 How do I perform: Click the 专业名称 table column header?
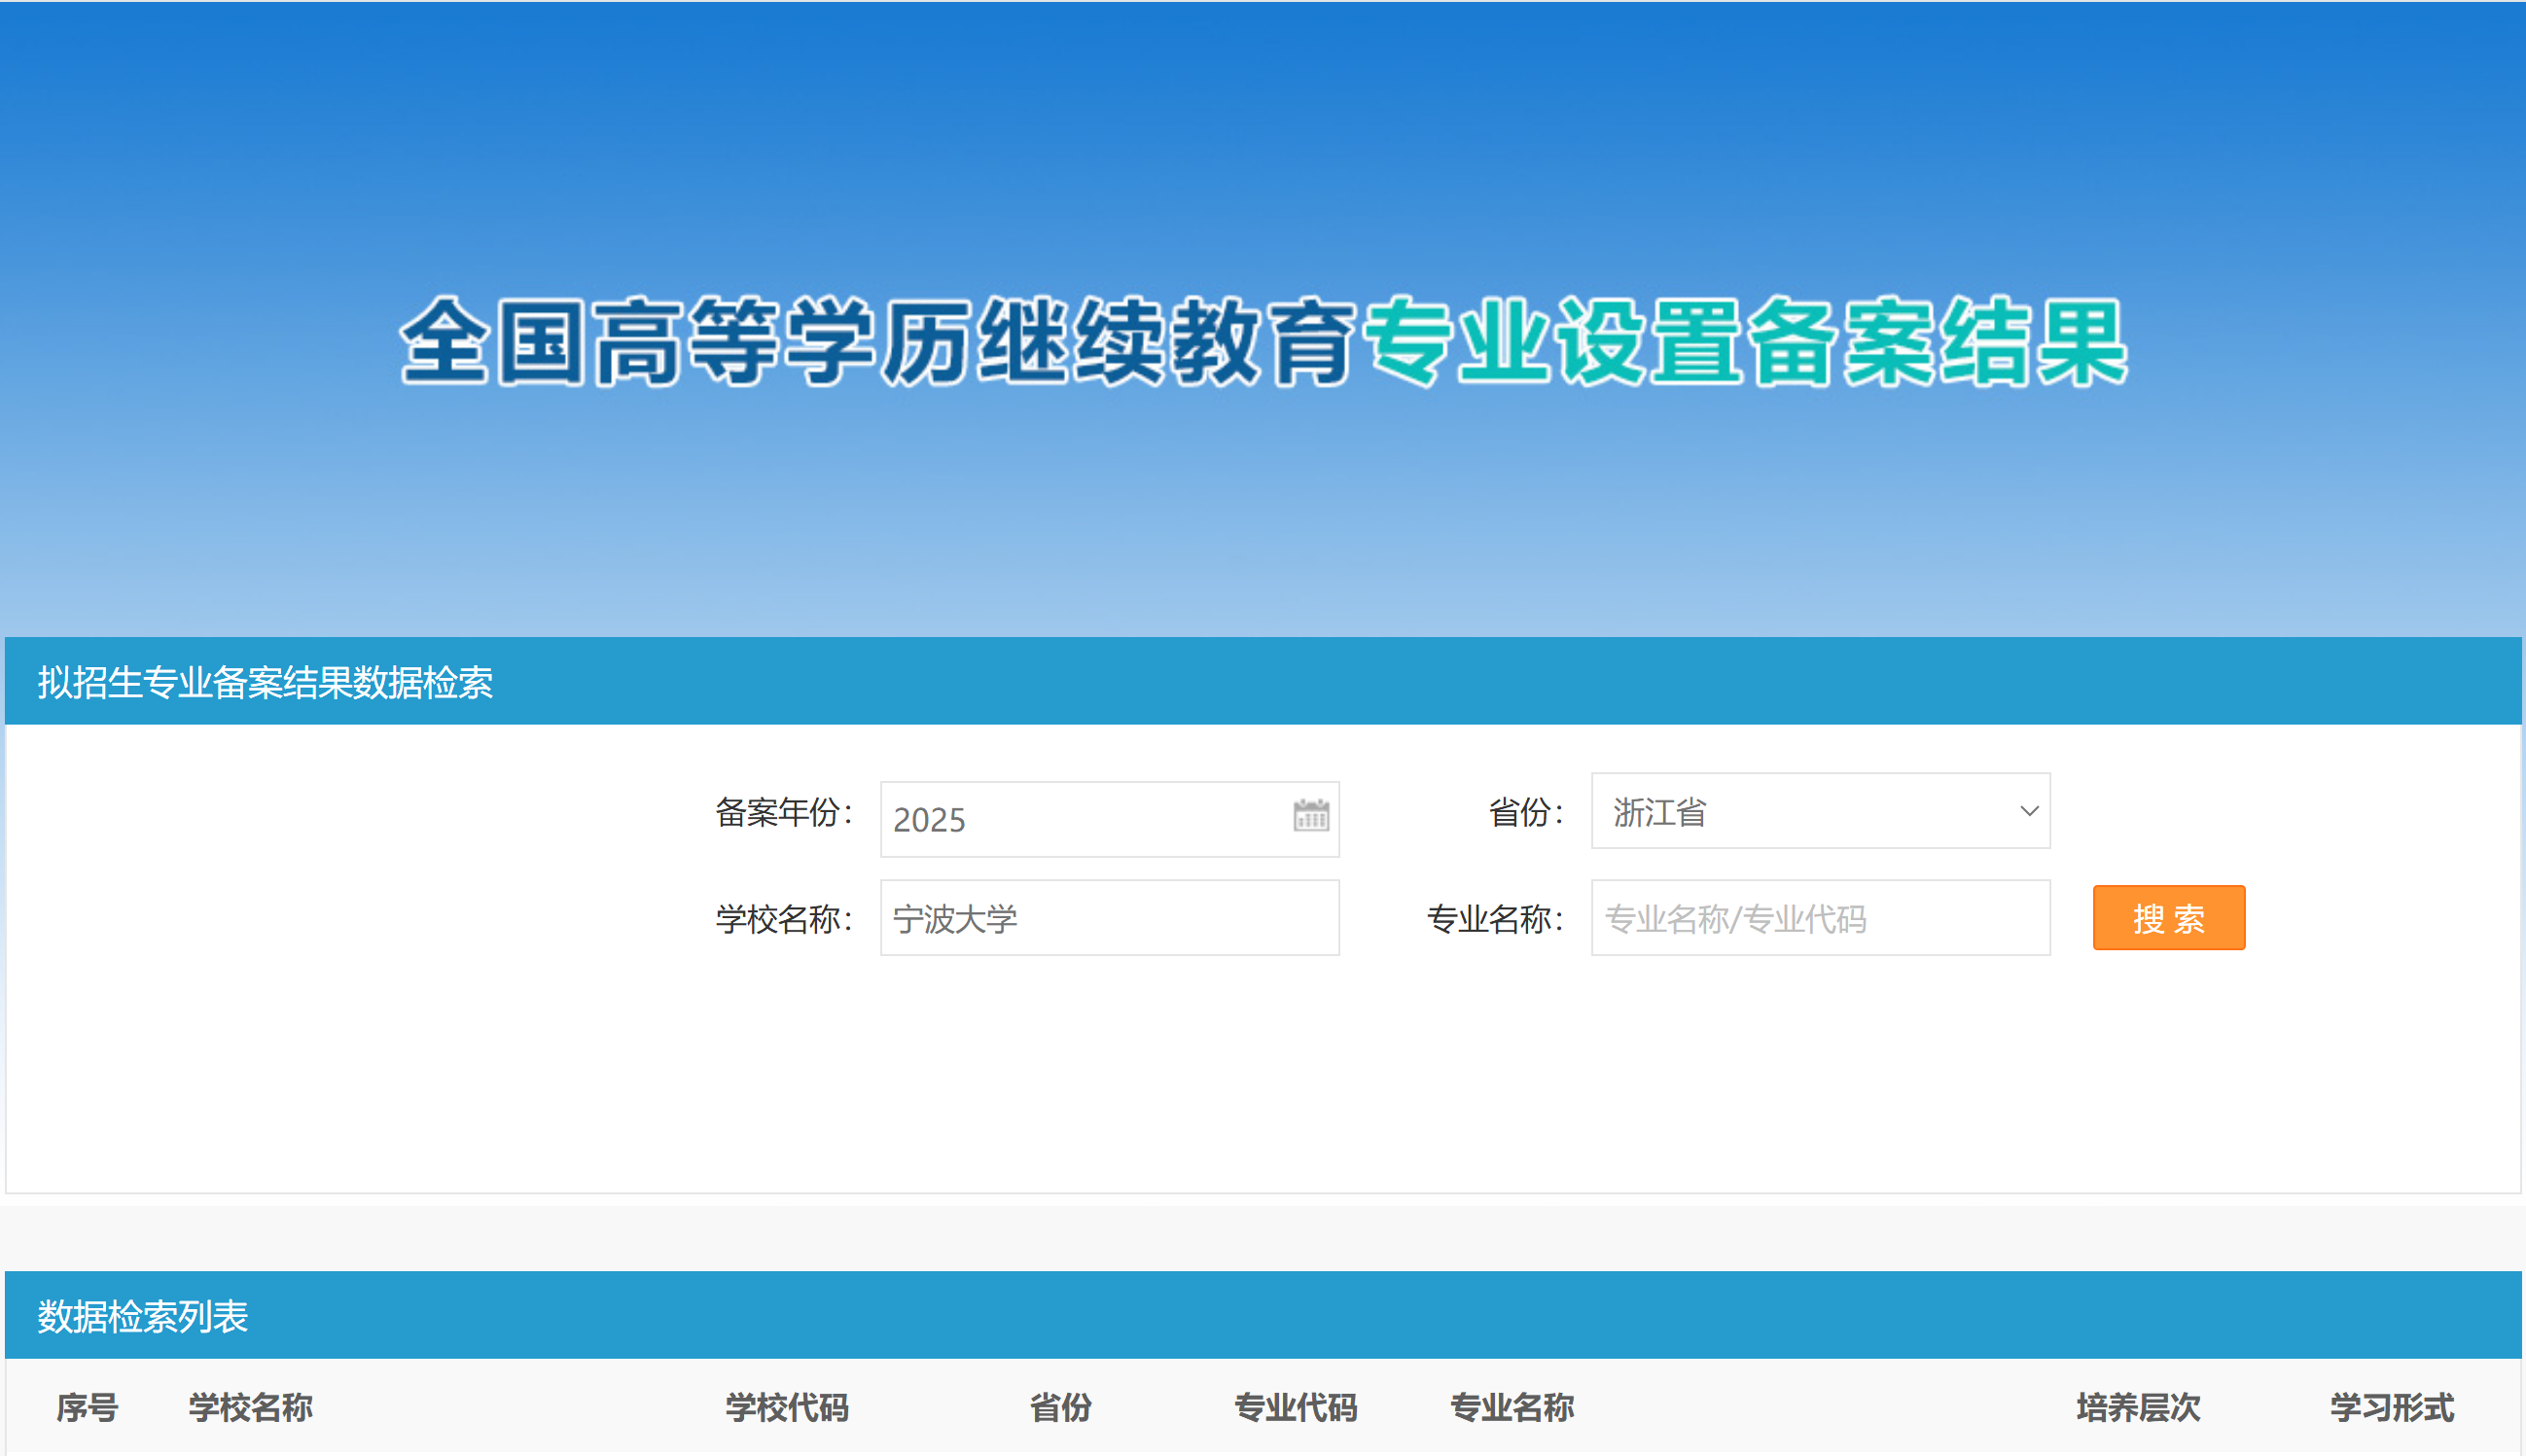1512,1407
